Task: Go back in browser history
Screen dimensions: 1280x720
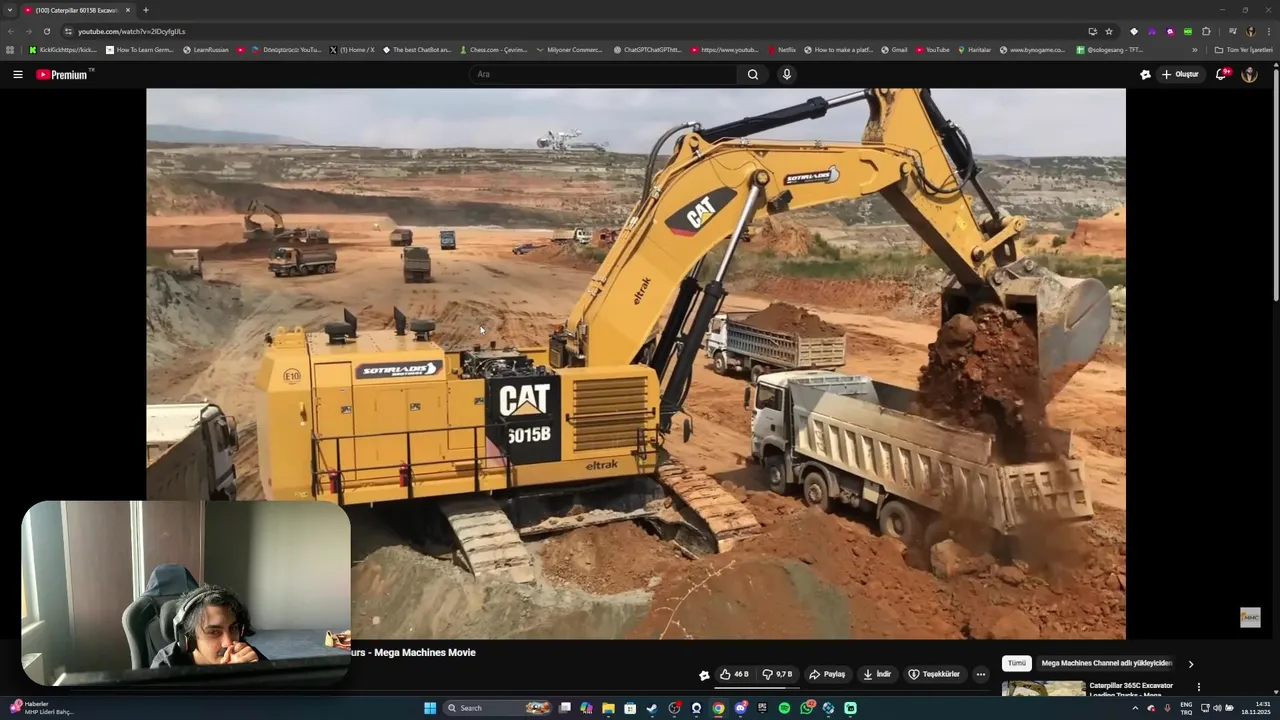Action: (11, 31)
